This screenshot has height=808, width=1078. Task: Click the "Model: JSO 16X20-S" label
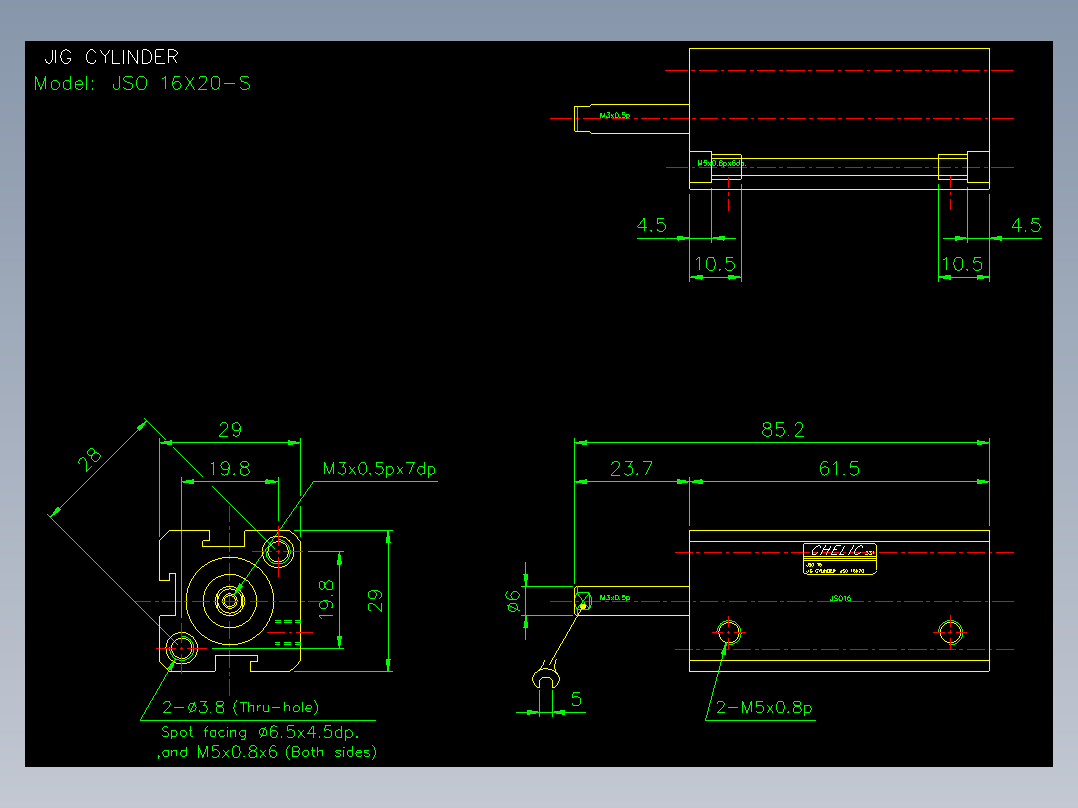pos(142,84)
